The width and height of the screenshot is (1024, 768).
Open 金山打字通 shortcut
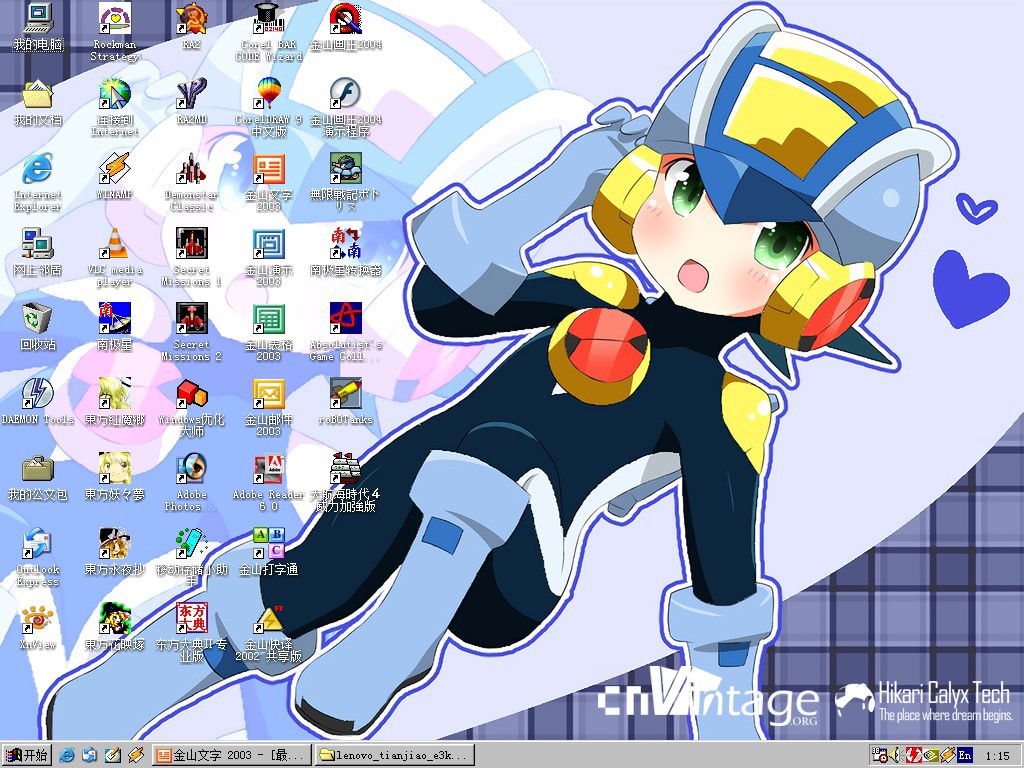tap(268, 552)
